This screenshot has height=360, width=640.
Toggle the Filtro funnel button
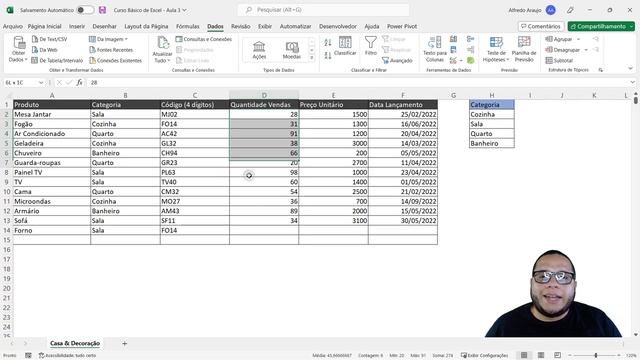pos(371,46)
